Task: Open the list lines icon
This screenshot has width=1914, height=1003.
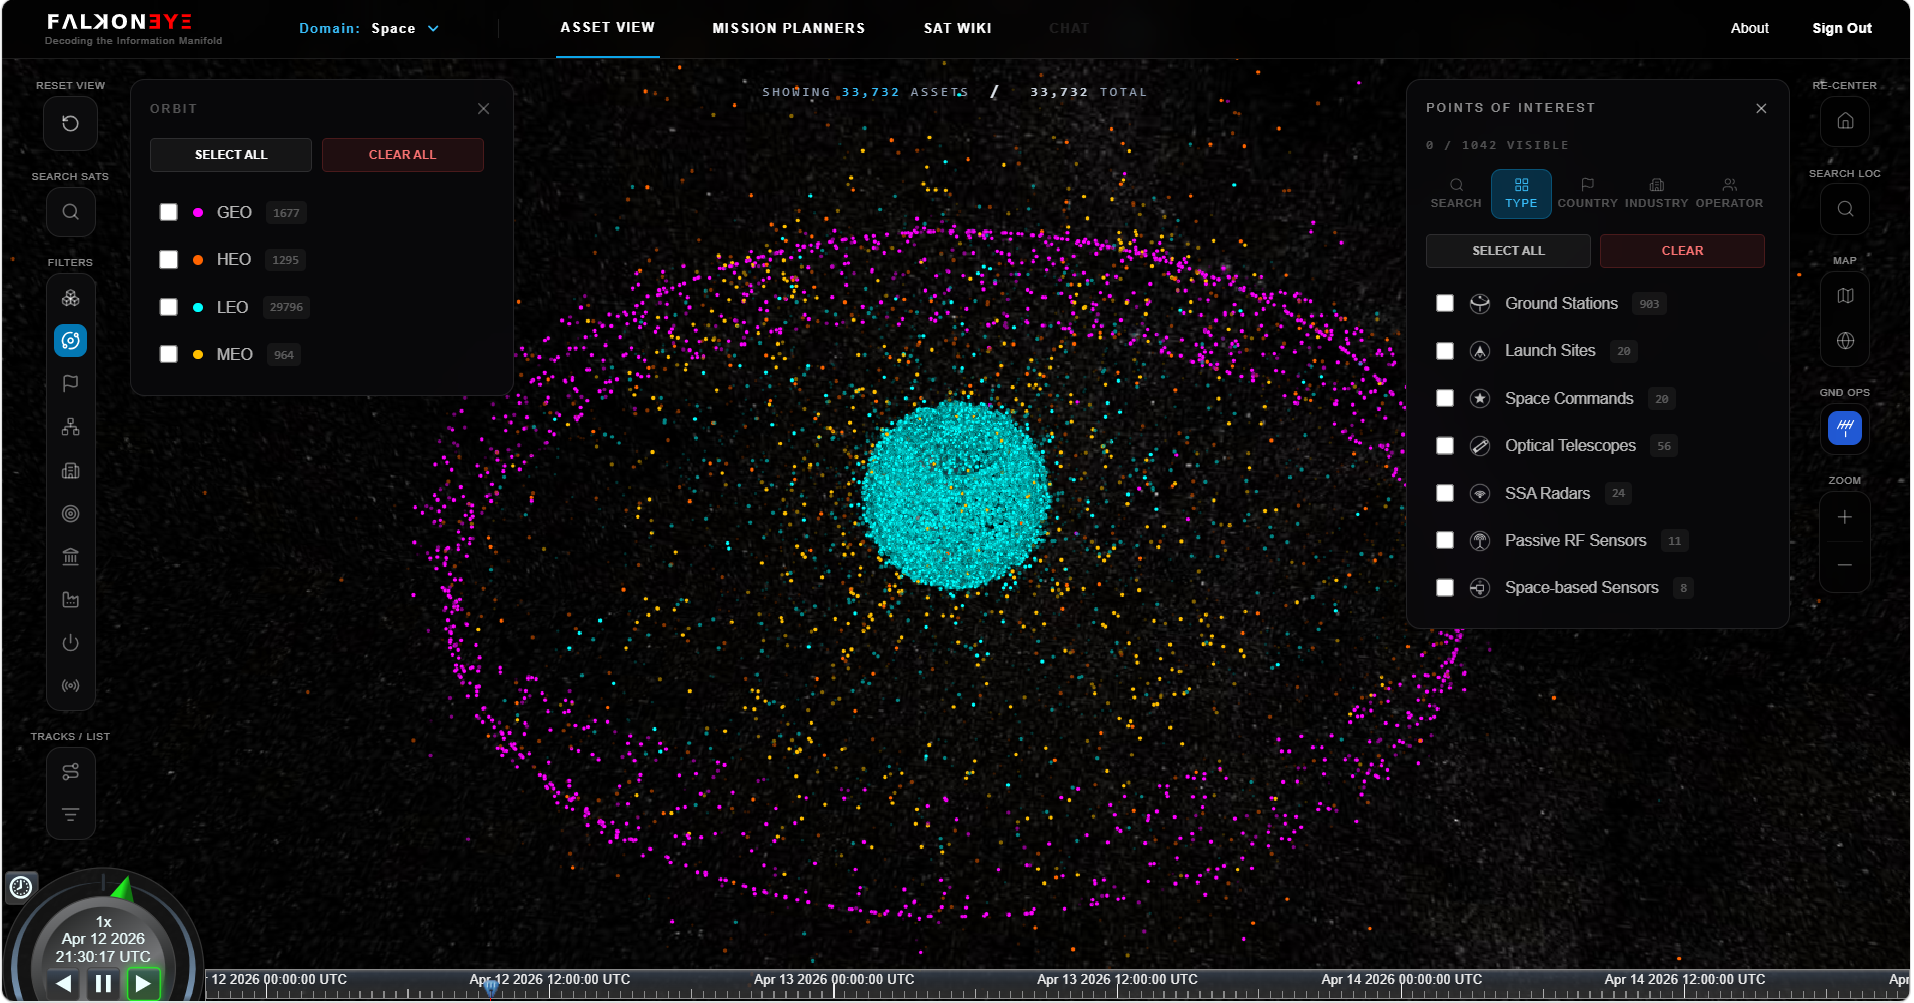Action: pyautogui.click(x=70, y=814)
